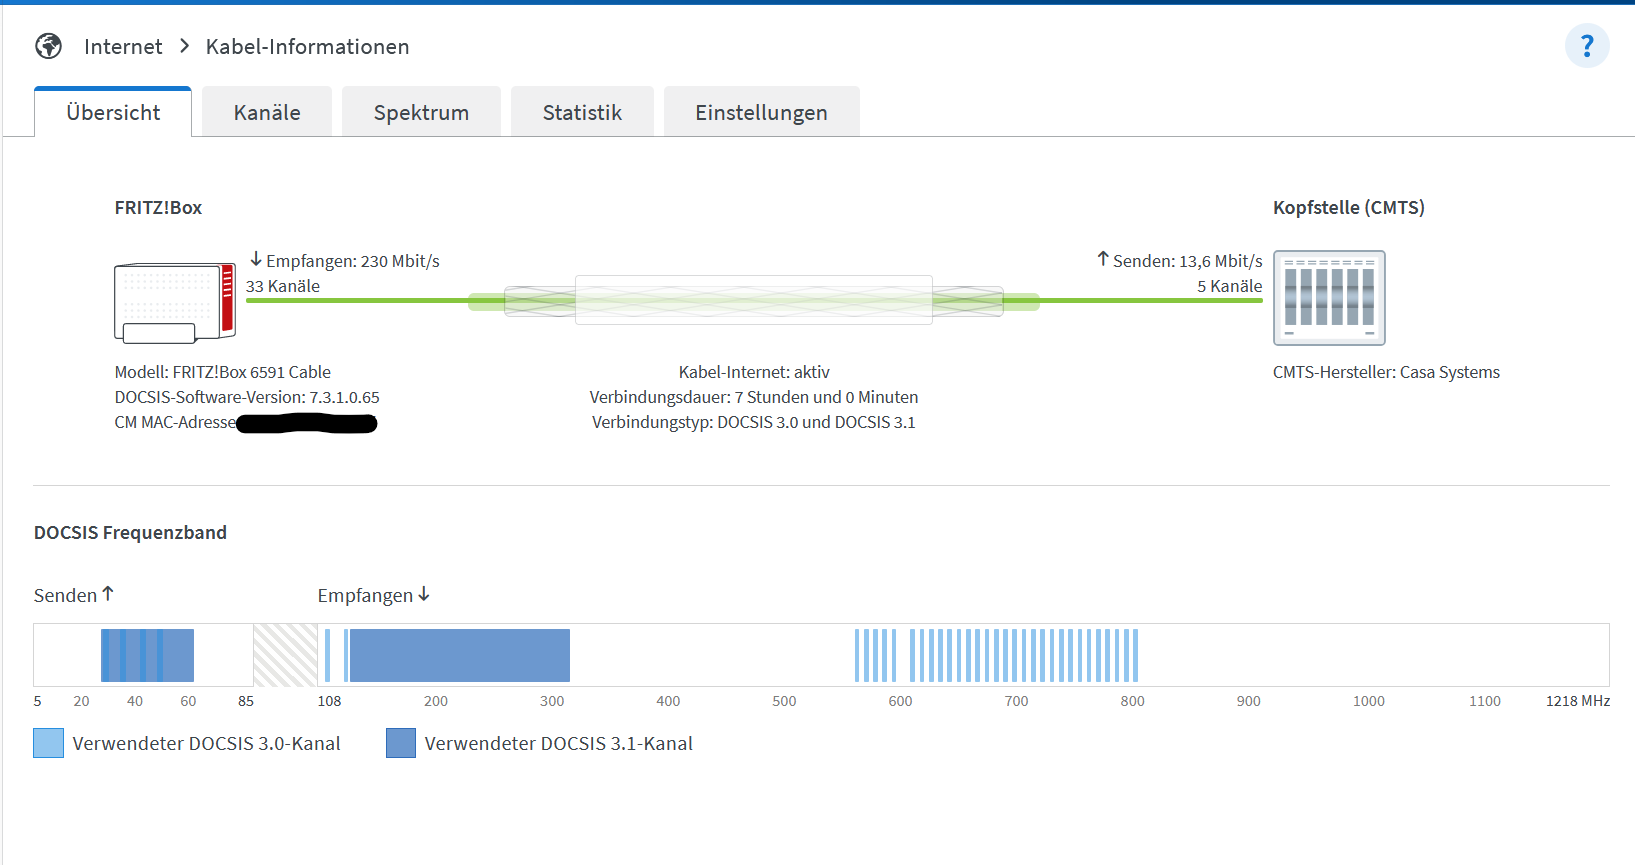Click 'Modell: FRITZ!Box 6591 Cable'
This screenshot has height=865, width=1635.
click(x=223, y=372)
